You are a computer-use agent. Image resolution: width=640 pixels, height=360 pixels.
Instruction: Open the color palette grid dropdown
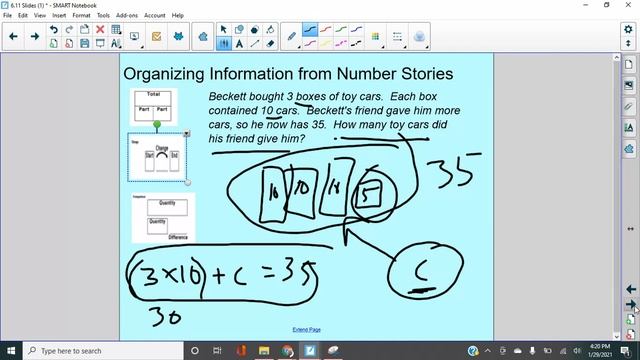tap(376, 37)
